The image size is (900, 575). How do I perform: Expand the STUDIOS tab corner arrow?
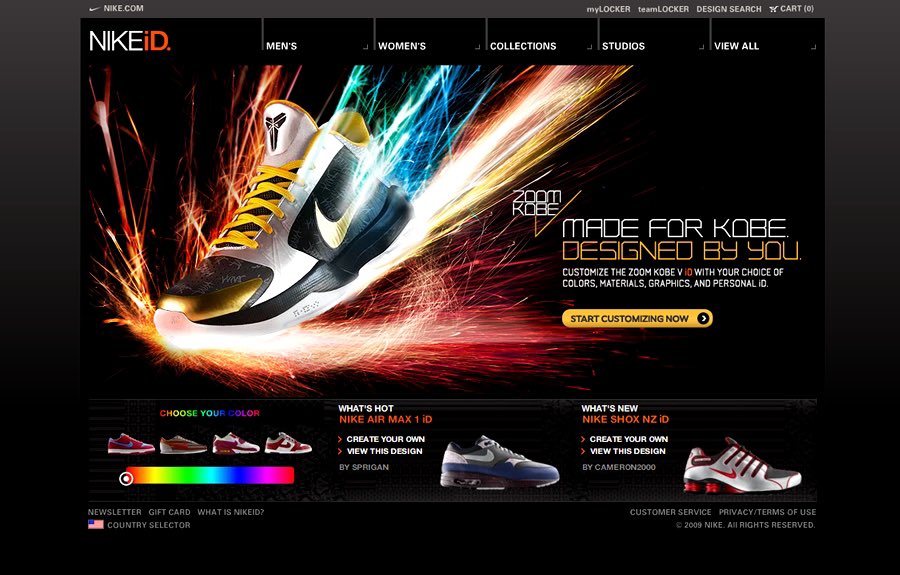[701, 47]
